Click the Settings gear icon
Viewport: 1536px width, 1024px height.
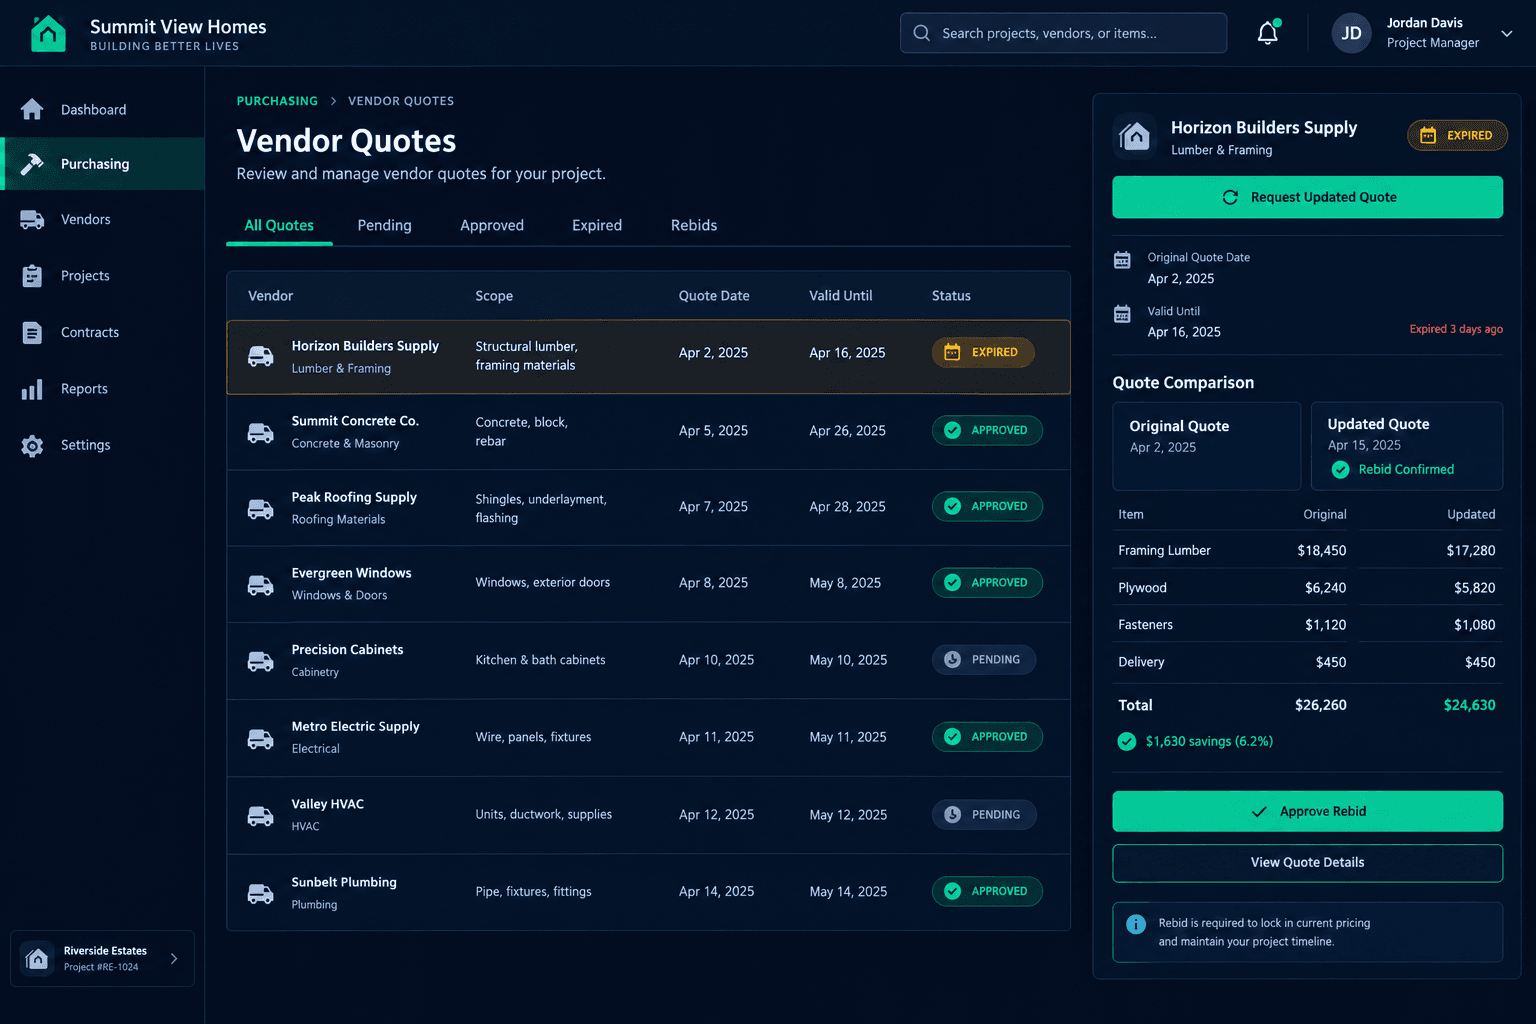(x=32, y=446)
